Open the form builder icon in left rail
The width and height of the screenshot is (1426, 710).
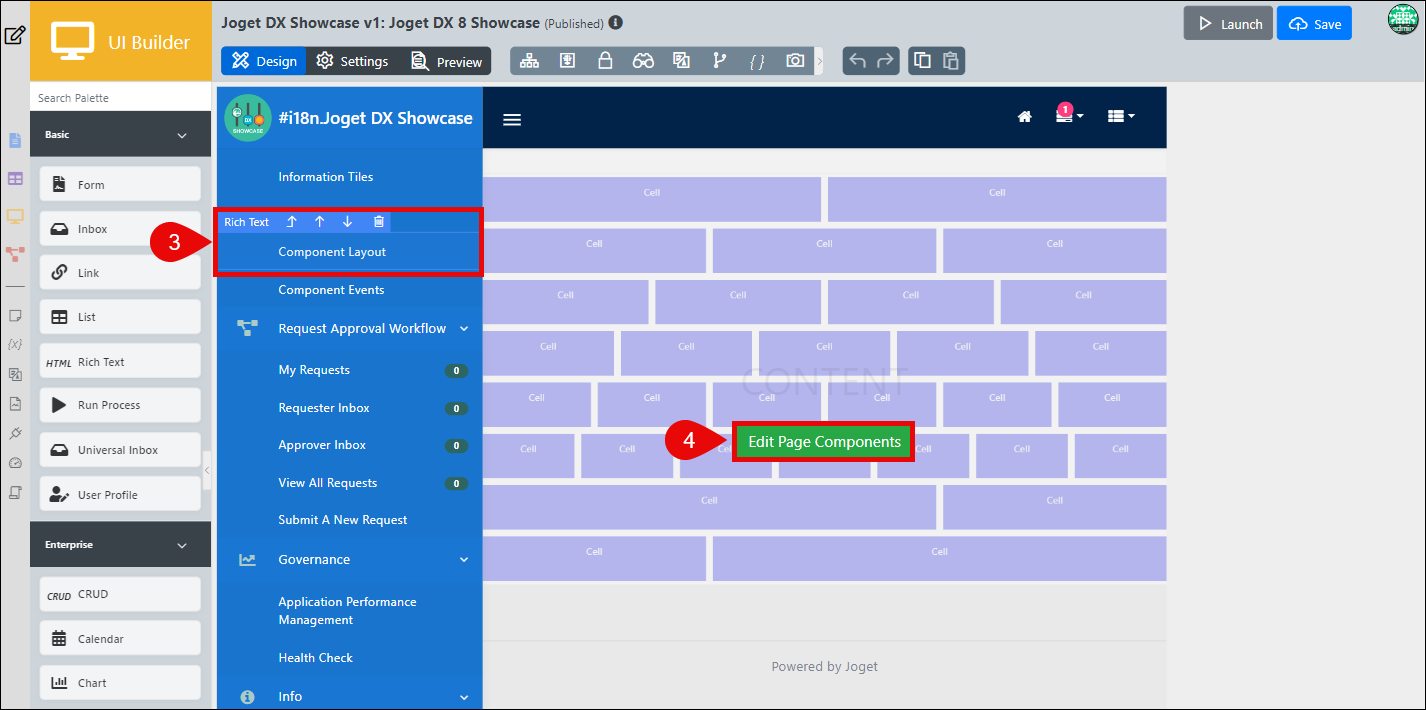[15, 140]
